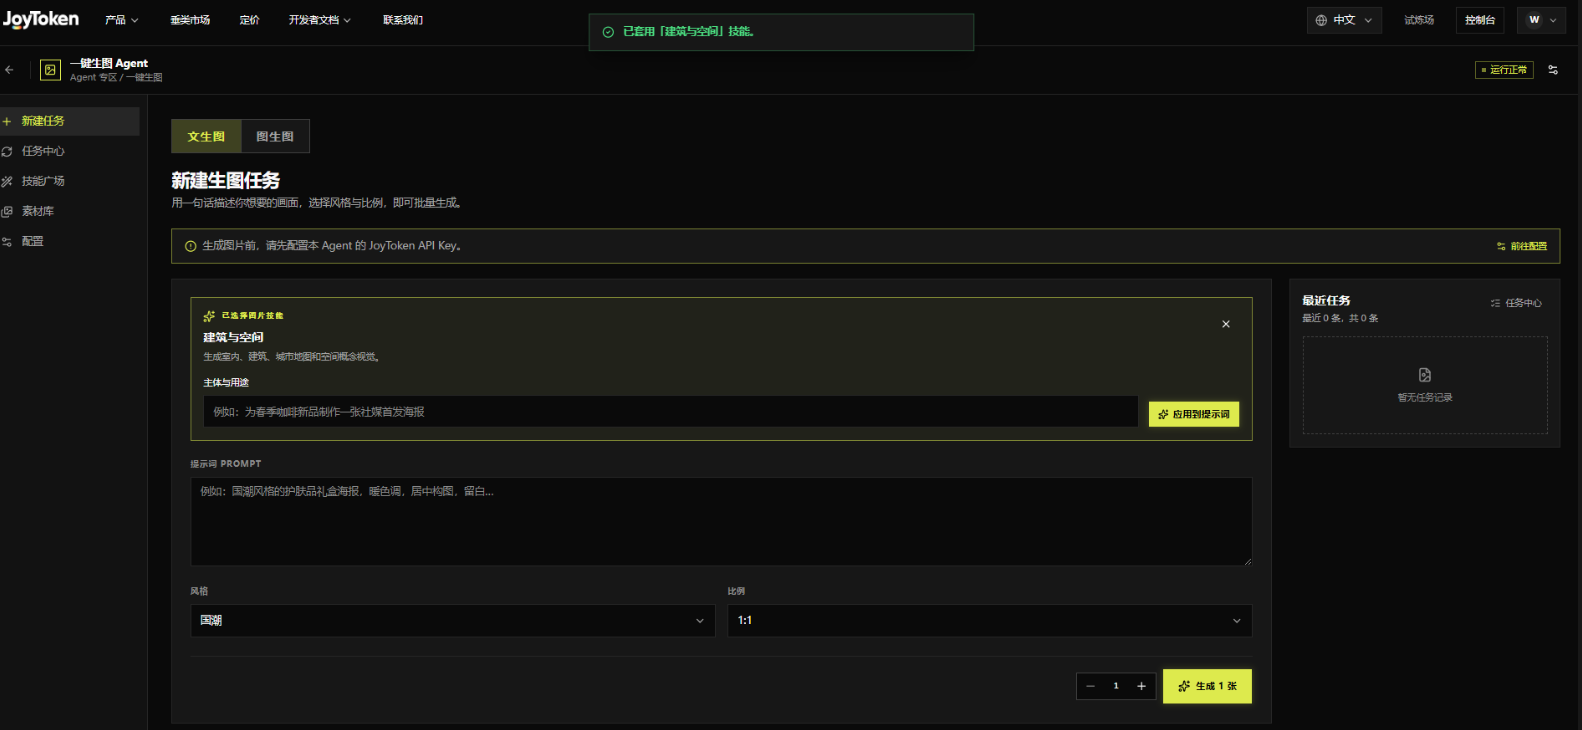Screen dimensions: 1582x730
Task: Open the 中文 language selector
Action: [1344, 20]
